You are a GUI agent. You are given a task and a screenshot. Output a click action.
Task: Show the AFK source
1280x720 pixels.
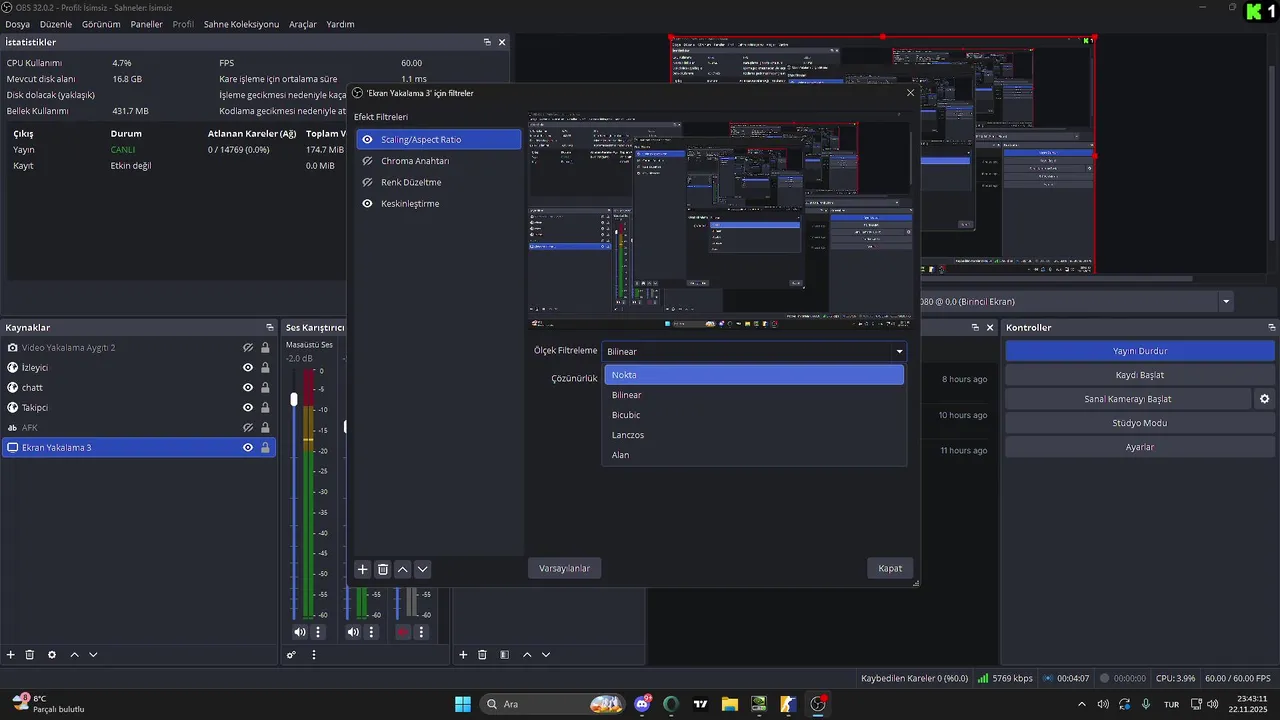pos(248,428)
